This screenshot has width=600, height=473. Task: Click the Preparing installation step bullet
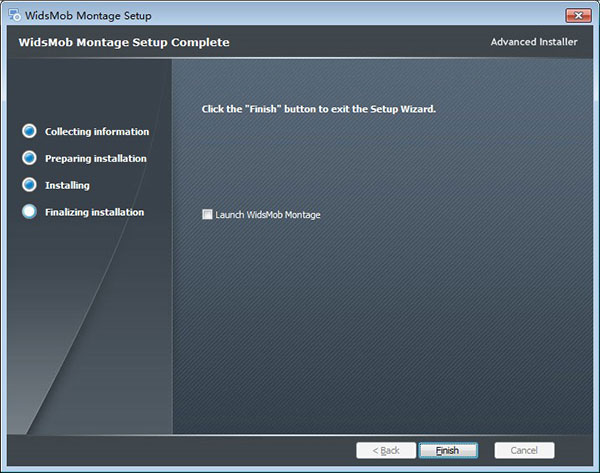29,158
